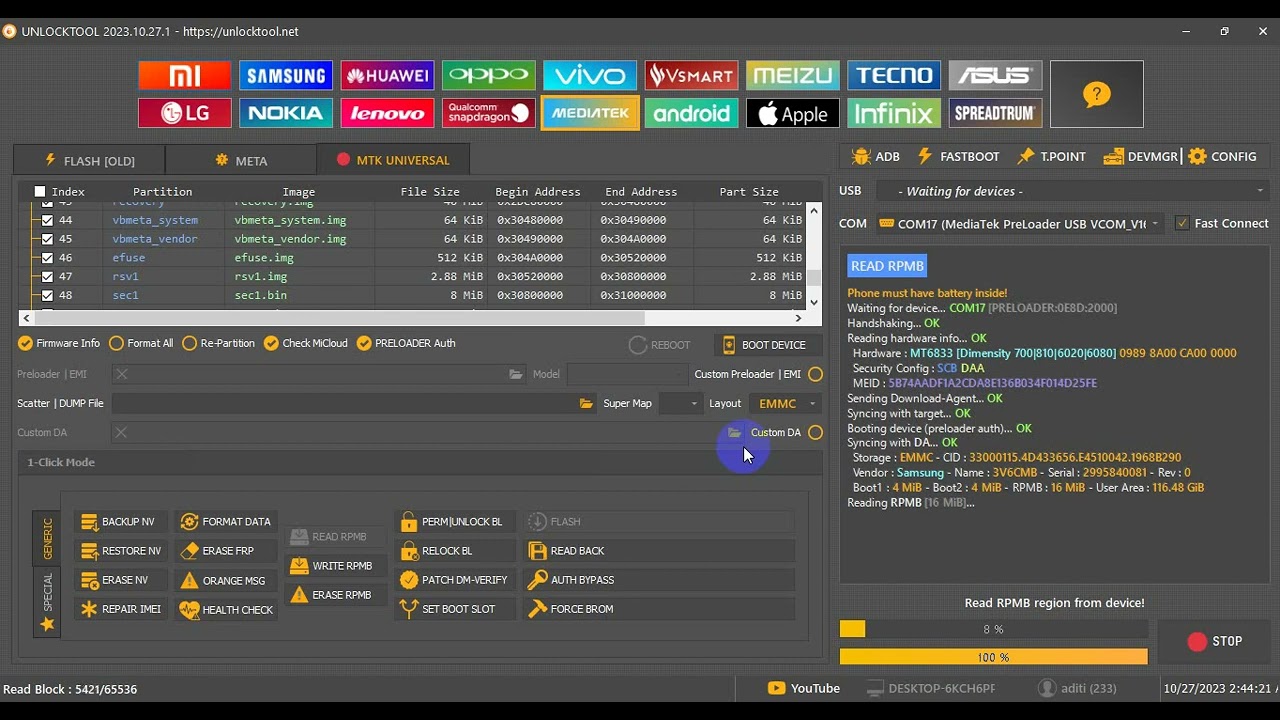The width and height of the screenshot is (1280, 720).
Task: Open the DEVMGR device manager
Action: pos(1141,157)
